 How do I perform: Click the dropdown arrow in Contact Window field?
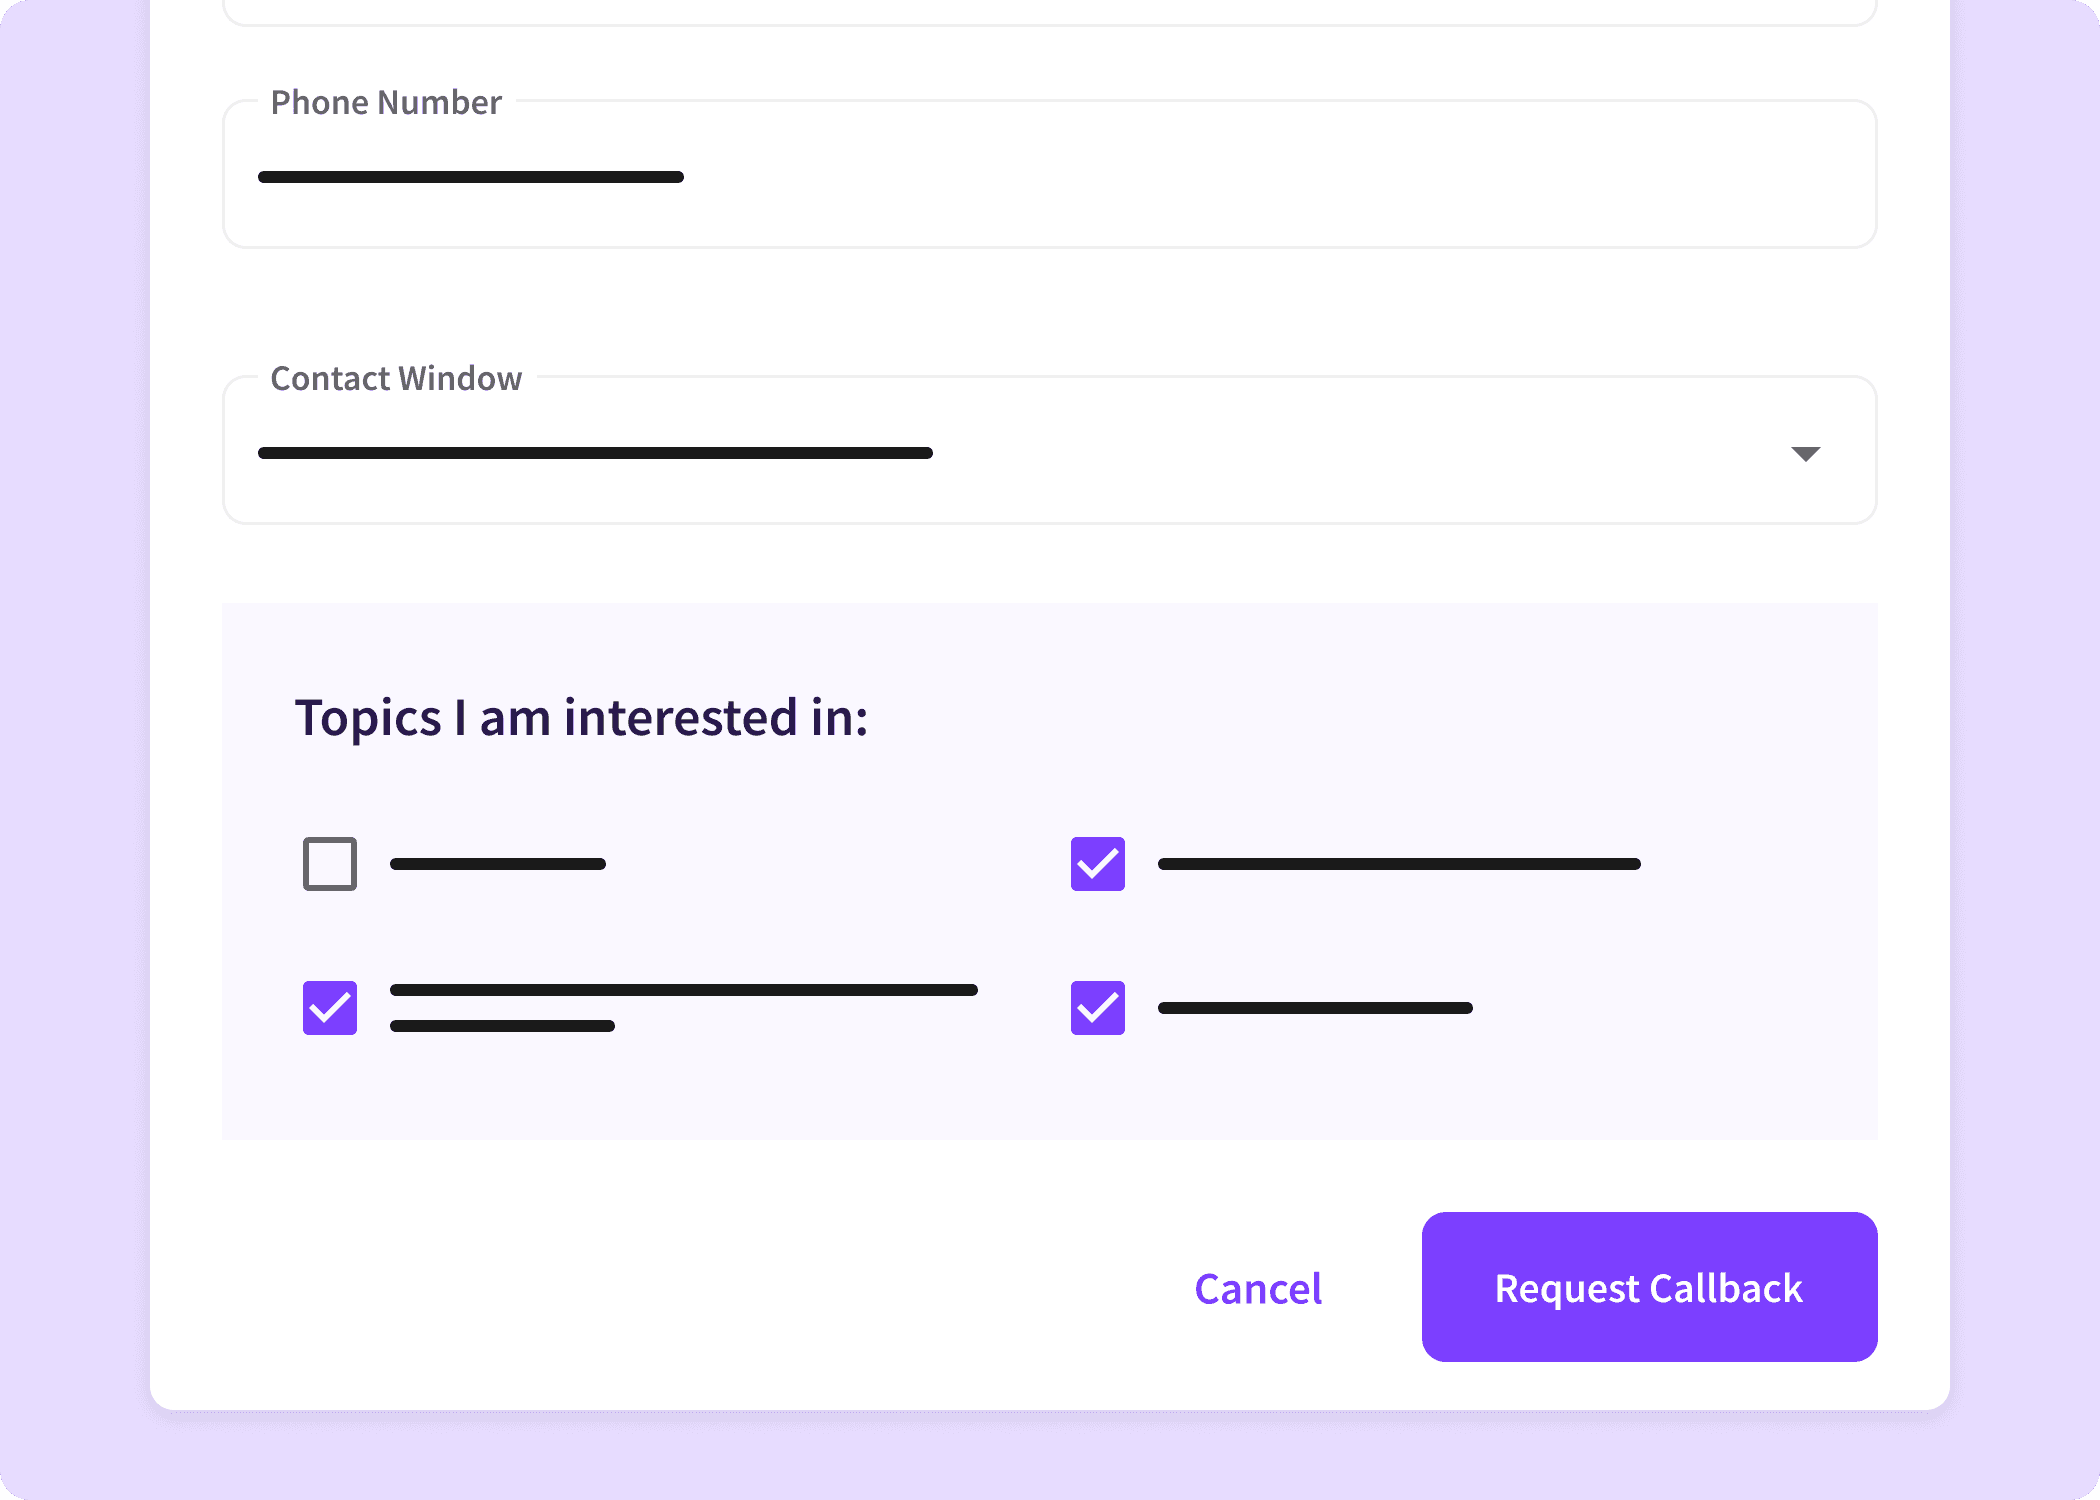(1806, 453)
